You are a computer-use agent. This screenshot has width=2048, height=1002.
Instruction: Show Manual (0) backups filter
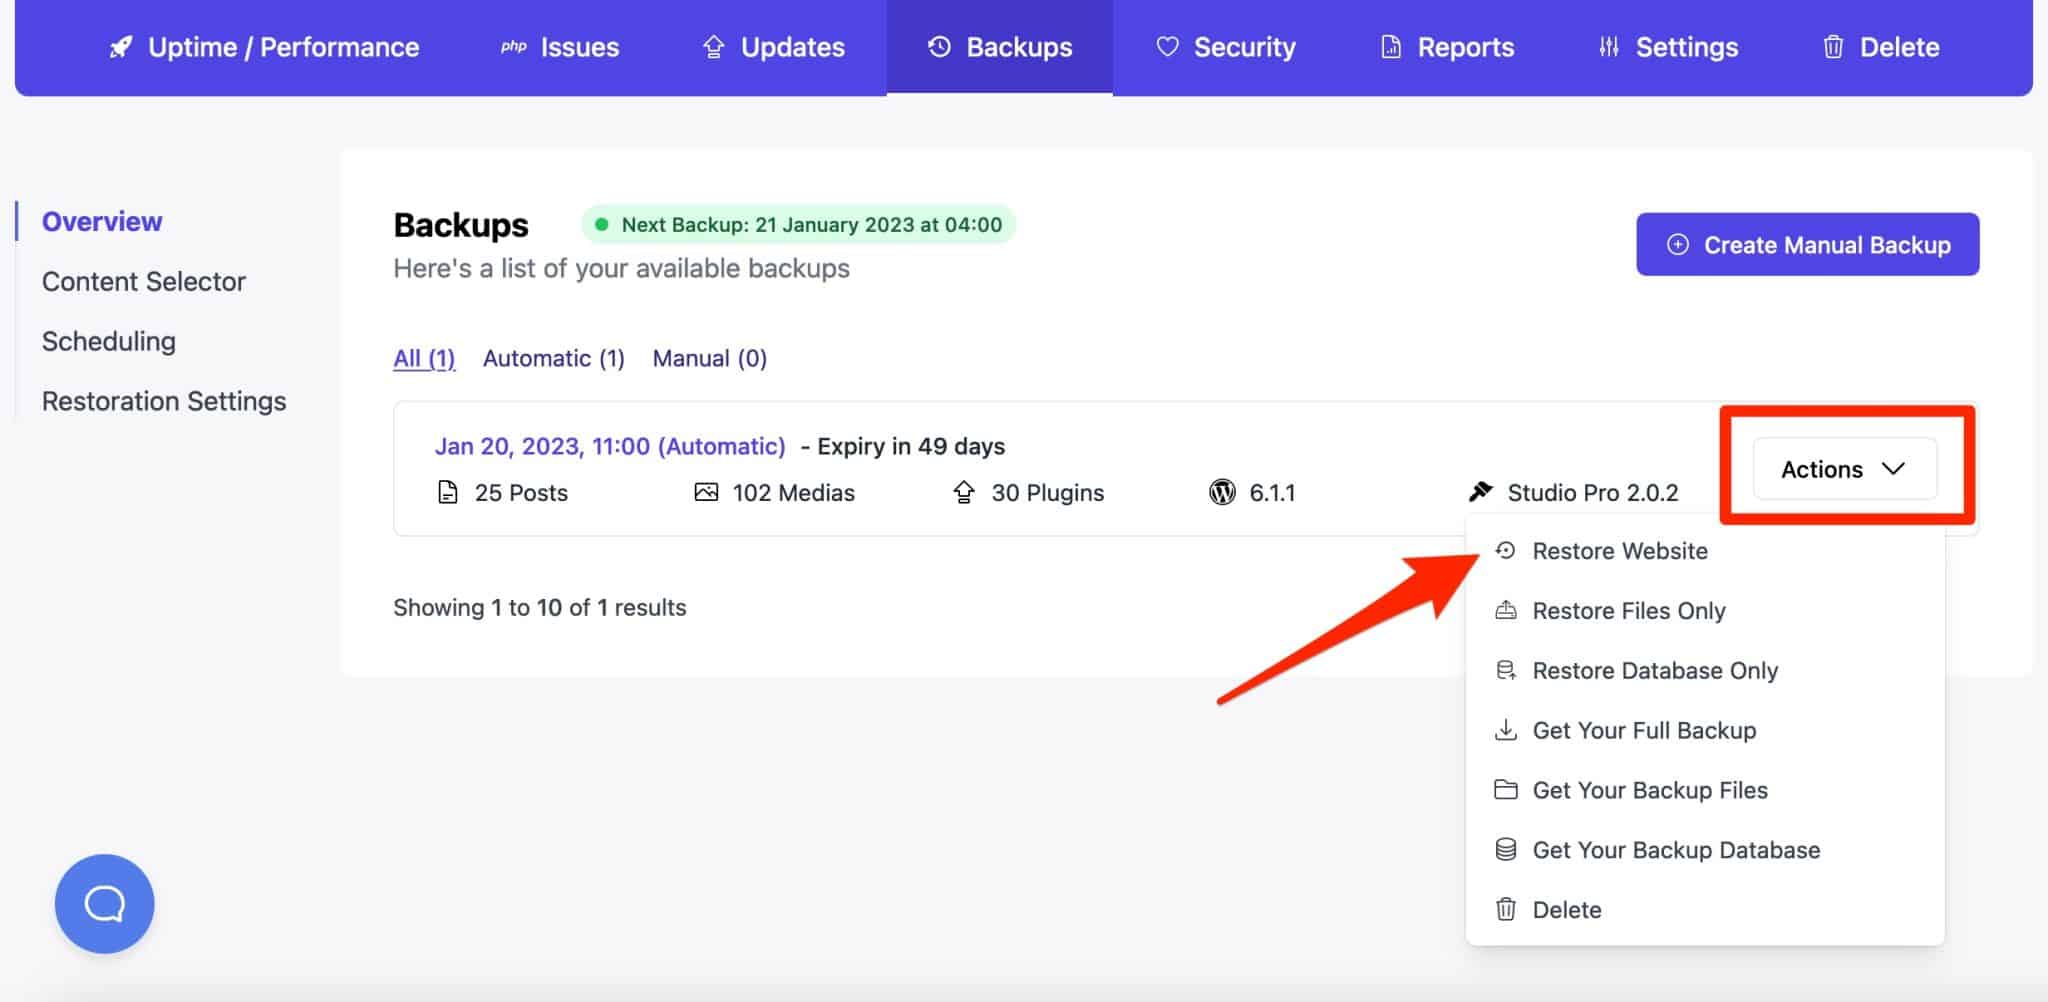709,358
